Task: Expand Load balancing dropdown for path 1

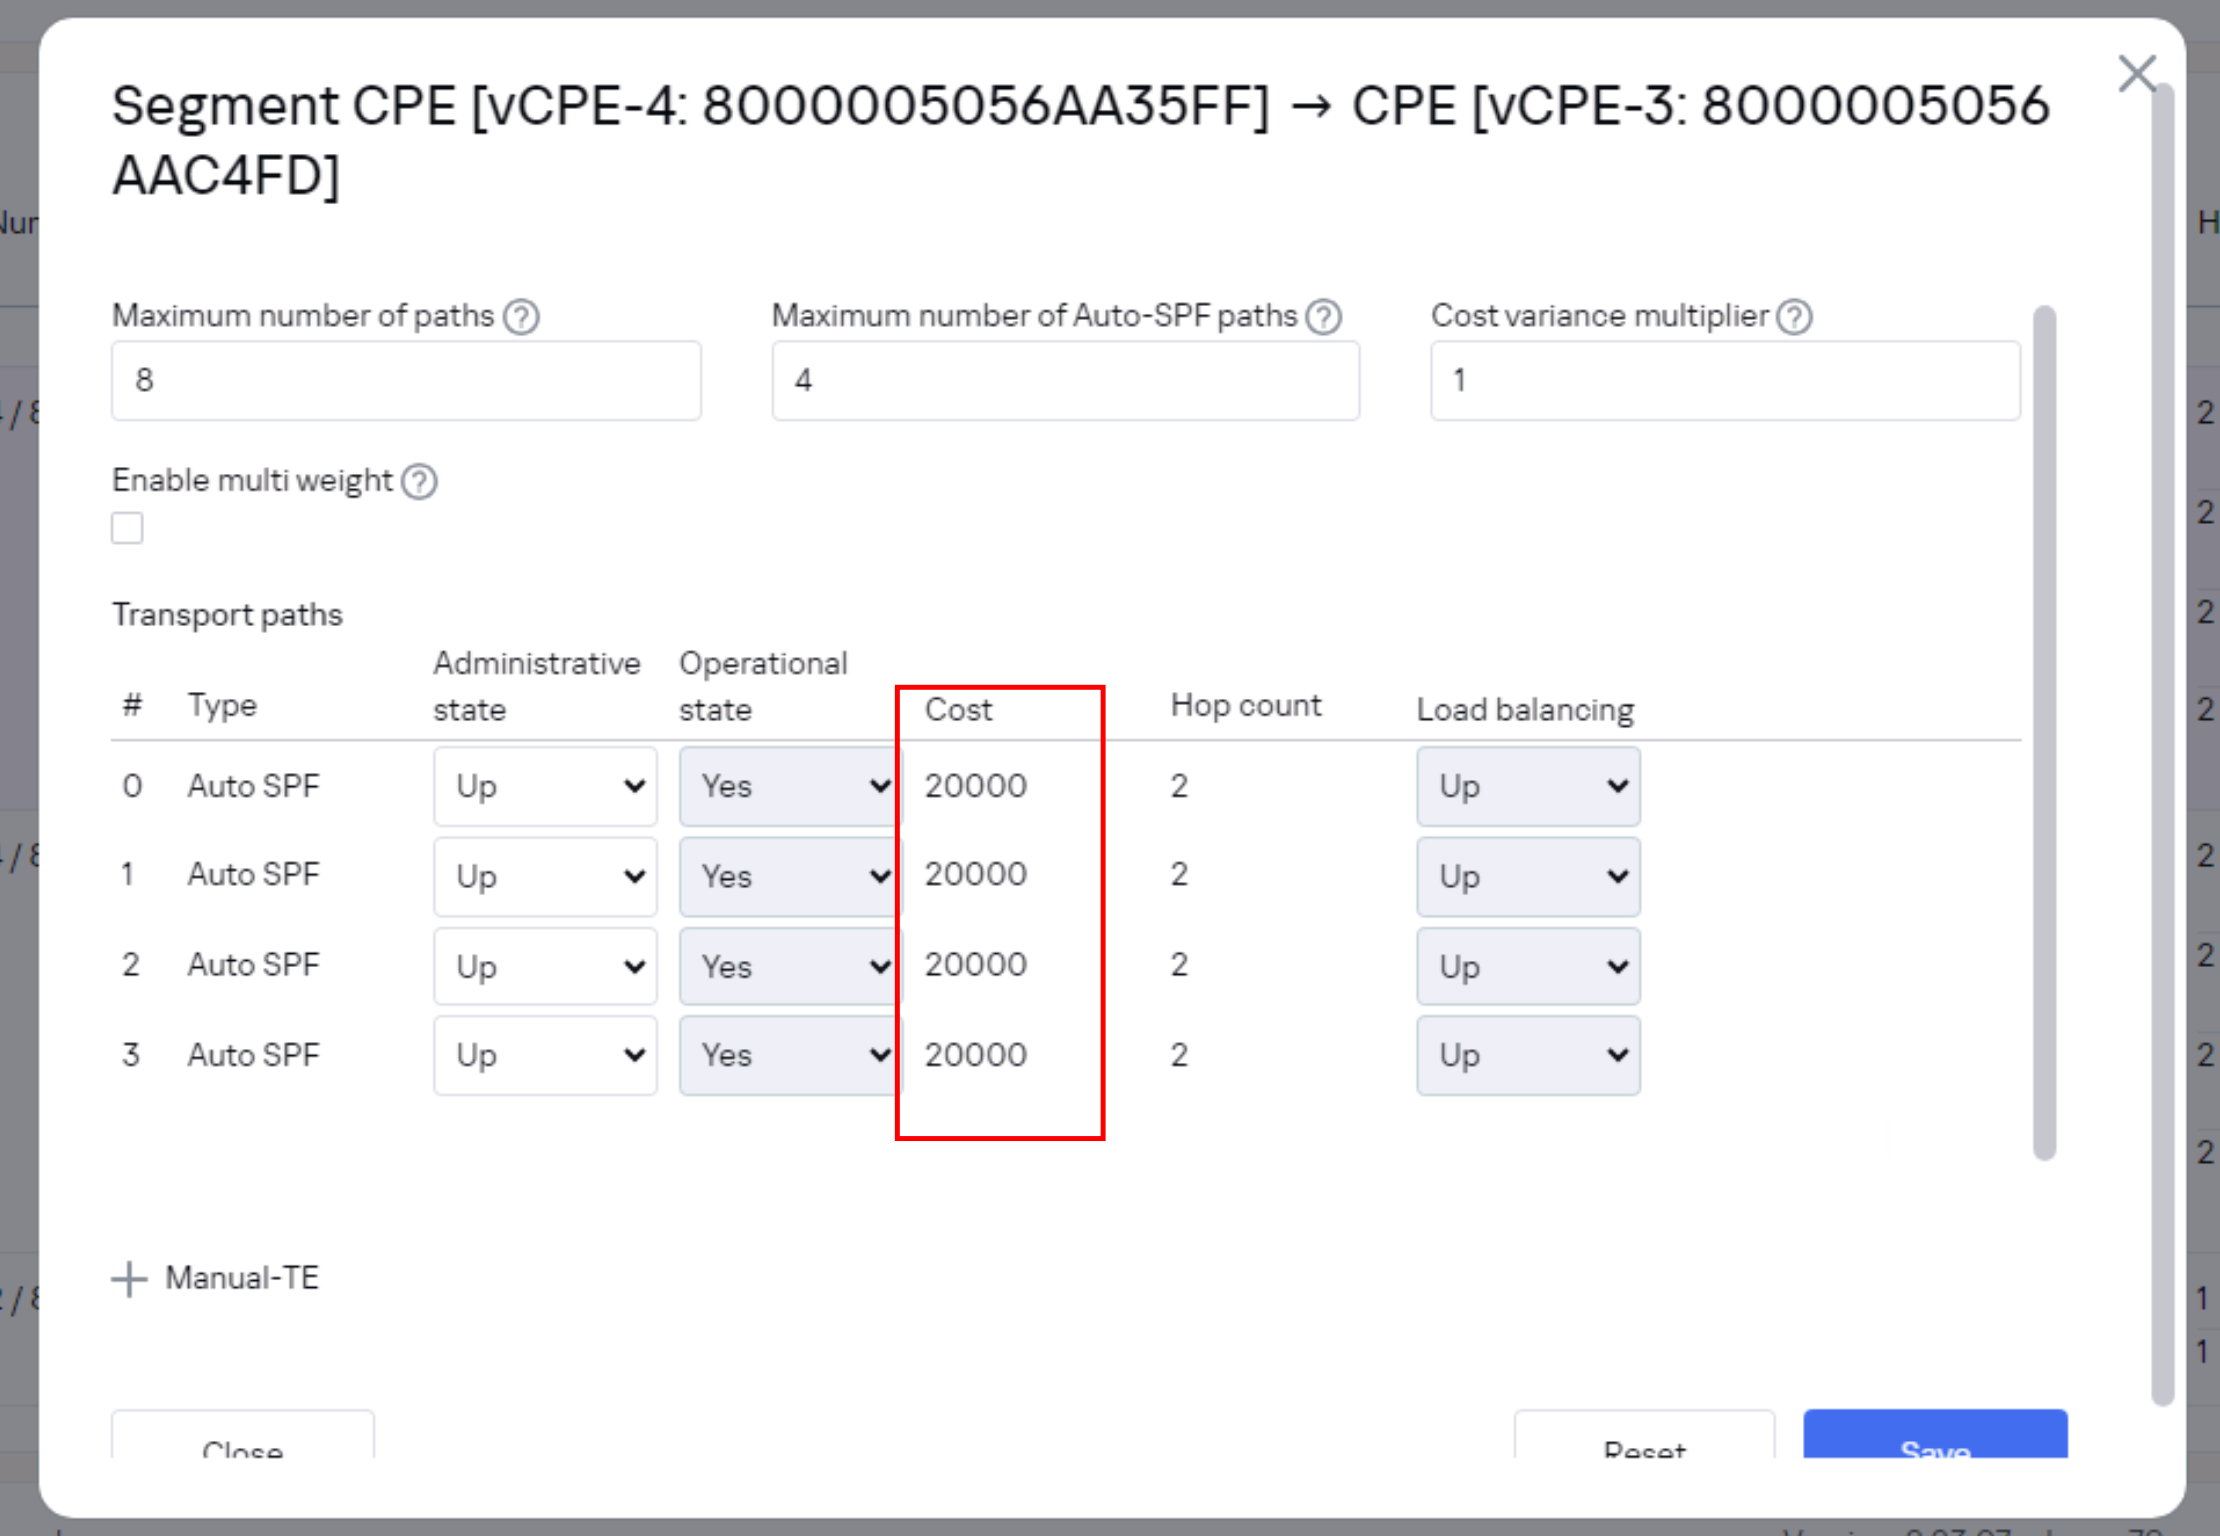Action: click(1527, 877)
